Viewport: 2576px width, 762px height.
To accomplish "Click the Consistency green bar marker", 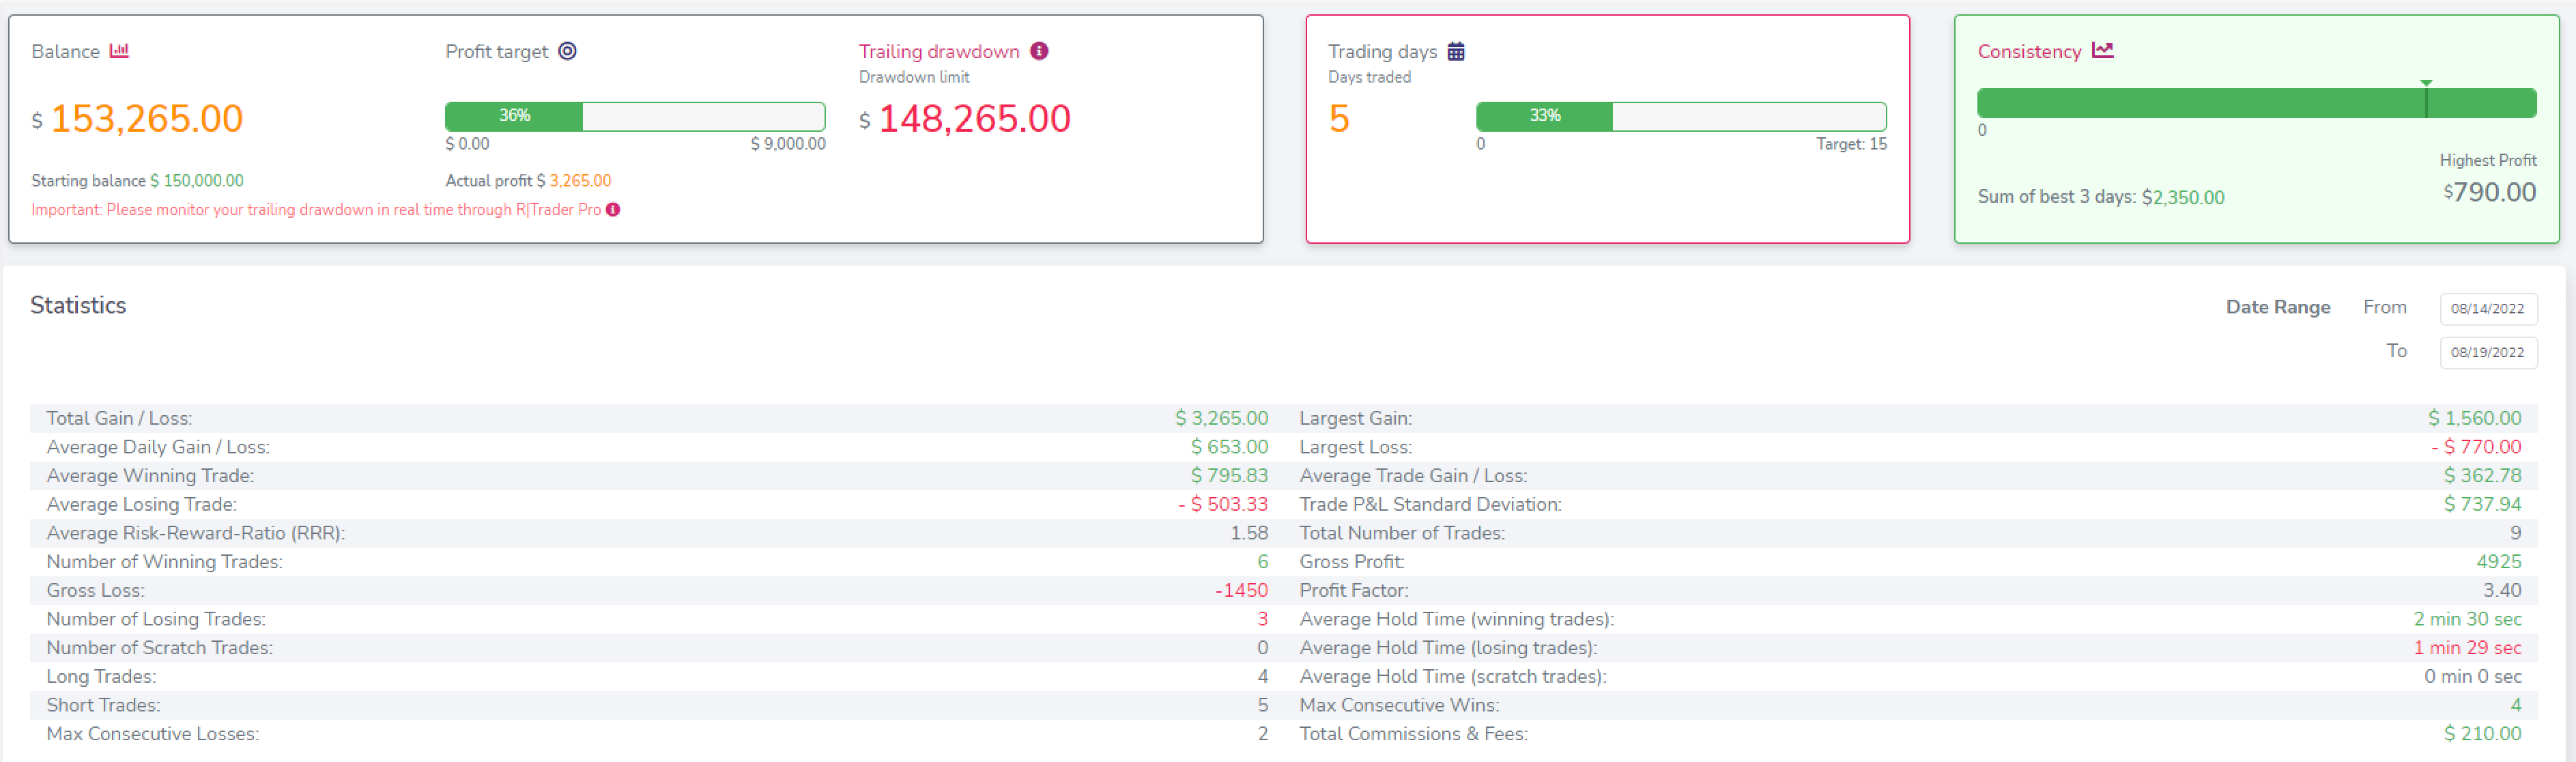I will [x=2425, y=99].
